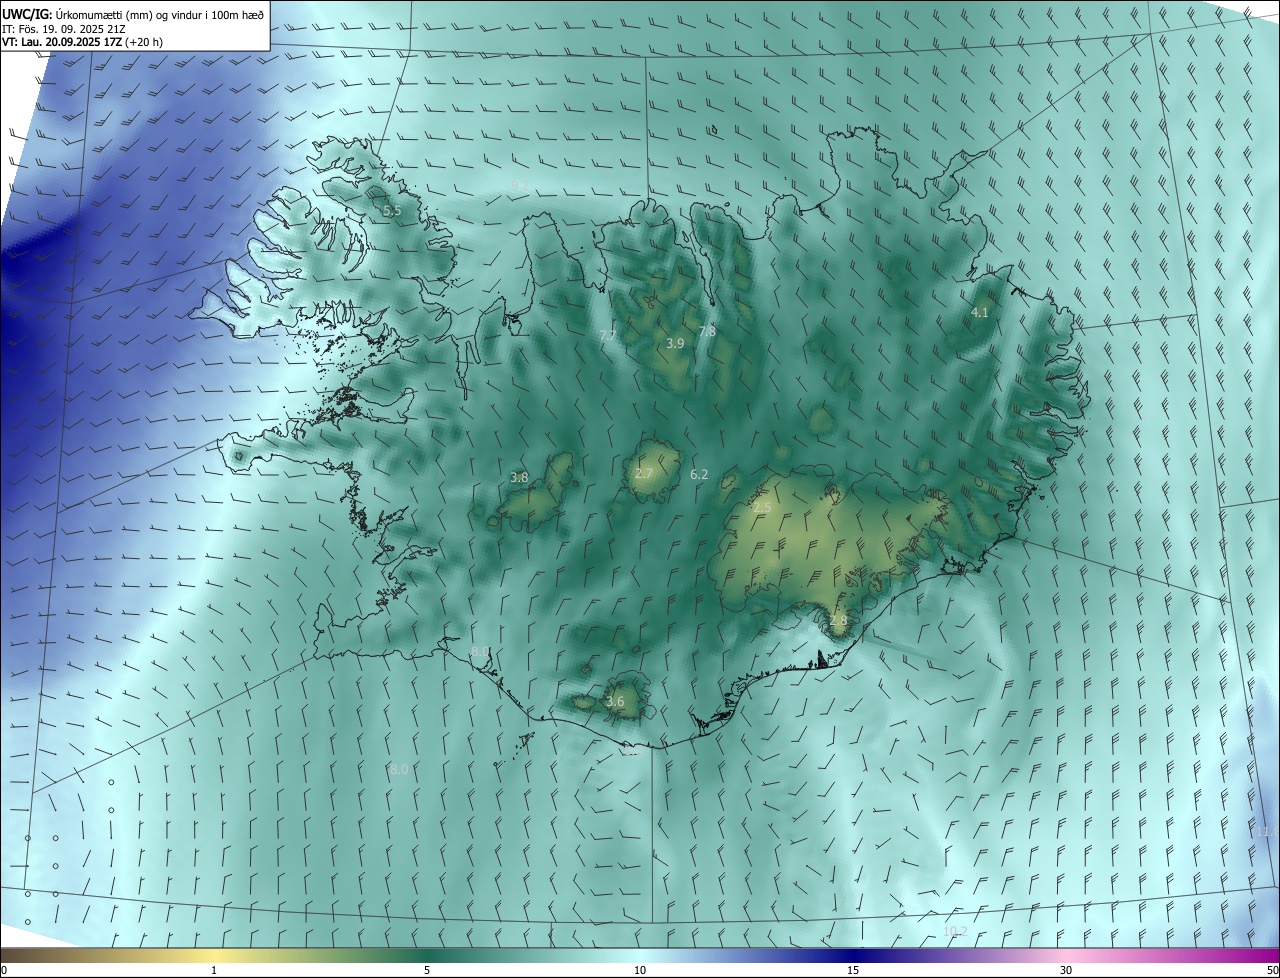
Task: Click the 5 tick on the color scale
Action: (x=427, y=970)
